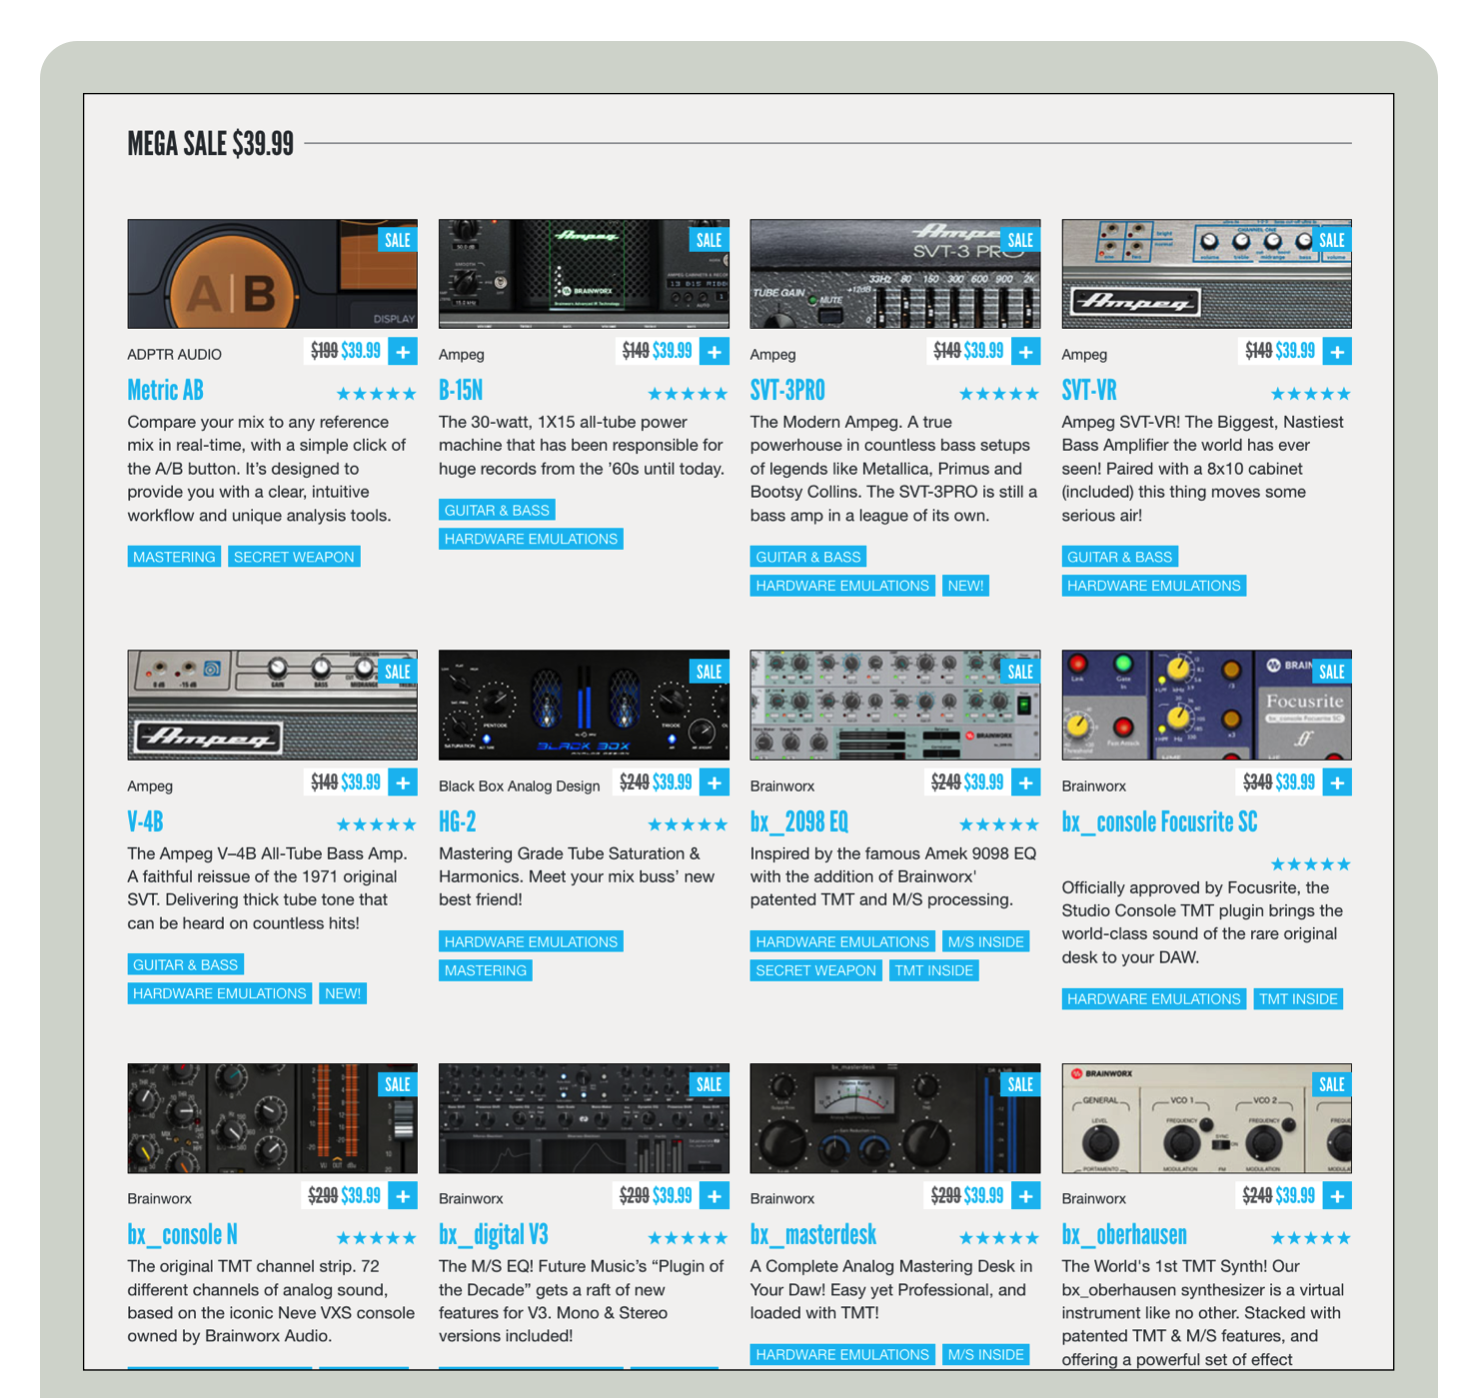This screenshot has height=1398, width=1480.
Task: Add SVT-3PRO to cart with plus icon
Action: click(1026, 351)
